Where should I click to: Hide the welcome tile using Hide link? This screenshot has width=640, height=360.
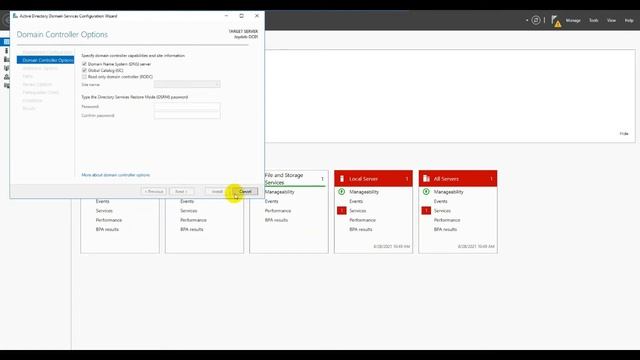[x=624, y=133]
